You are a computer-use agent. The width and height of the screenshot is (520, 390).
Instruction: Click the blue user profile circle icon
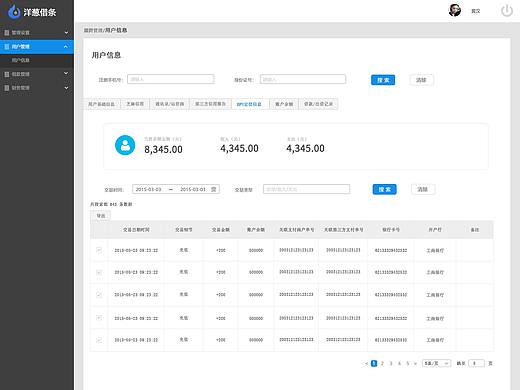coord(125,145)
